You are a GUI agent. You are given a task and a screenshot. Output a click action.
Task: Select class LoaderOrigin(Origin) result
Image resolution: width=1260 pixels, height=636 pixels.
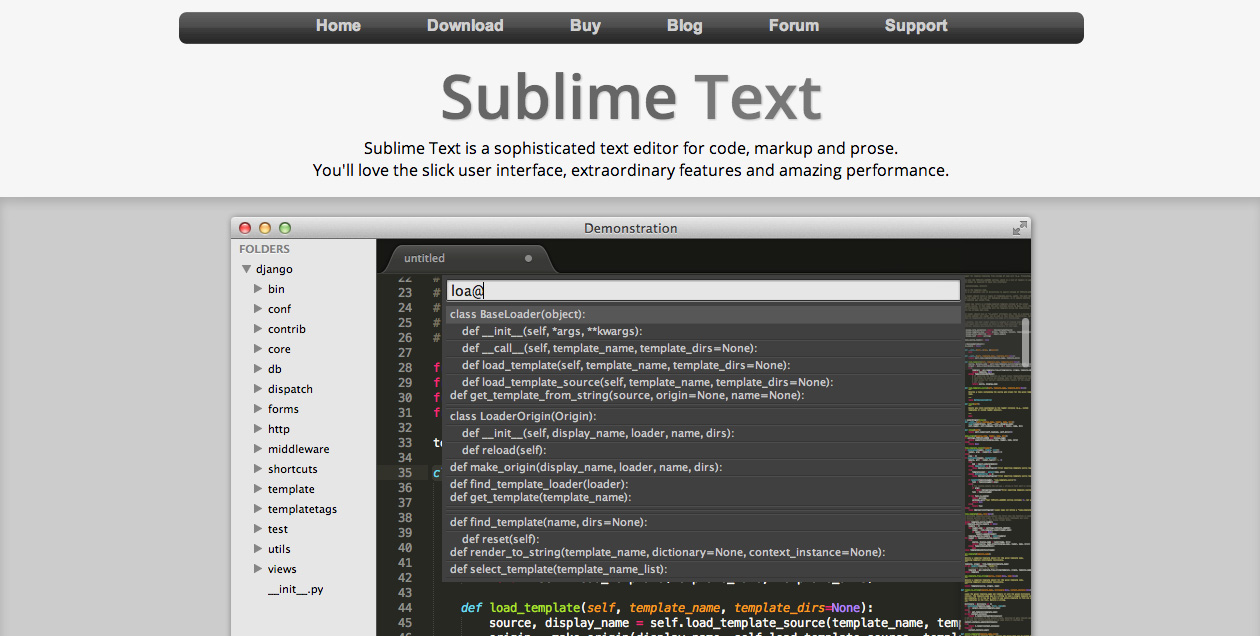pyautogui.click(x=702, y=416)
